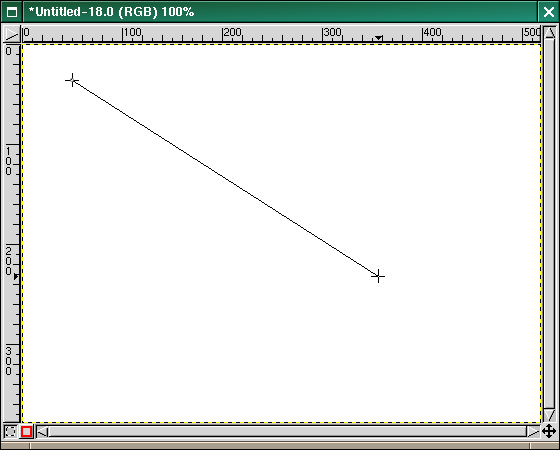Click the vertical scrollbar up arrow

pyautogui.click(x=550, y=33)
